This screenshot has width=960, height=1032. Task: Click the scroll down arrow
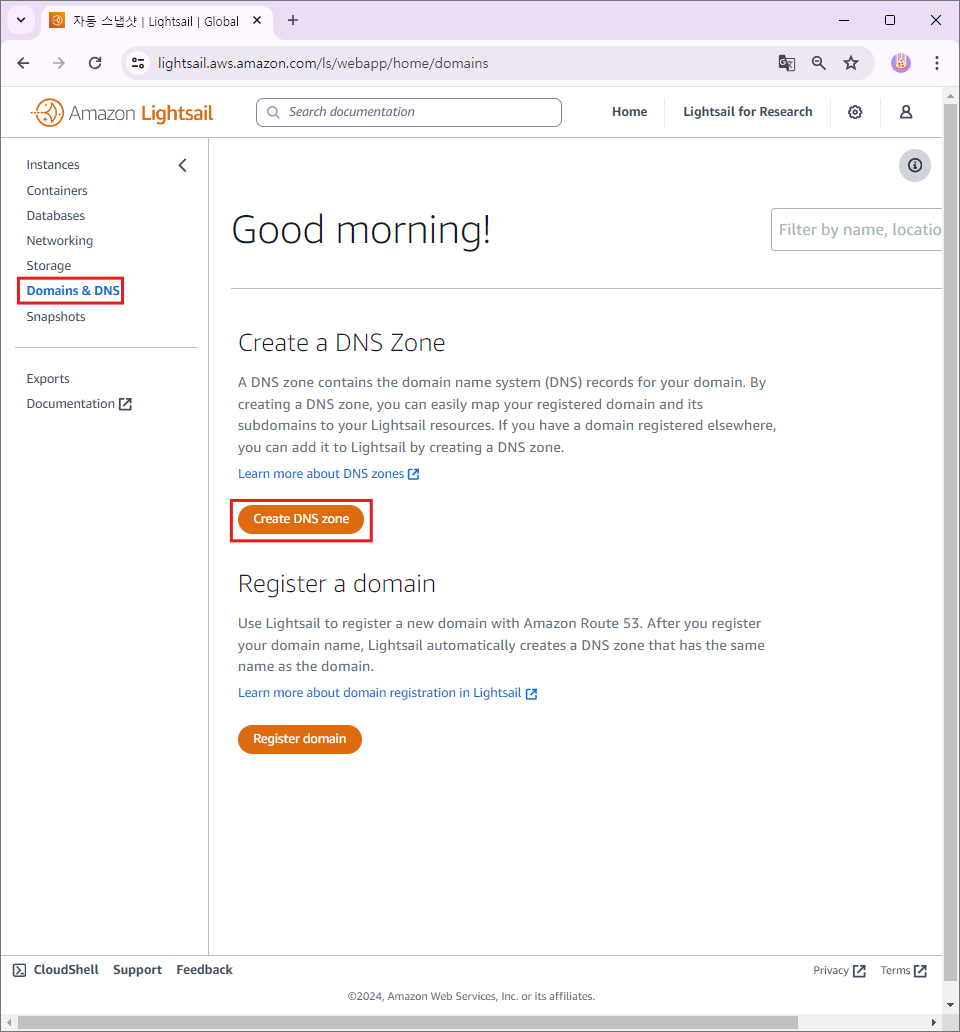tap(950, 1005)
